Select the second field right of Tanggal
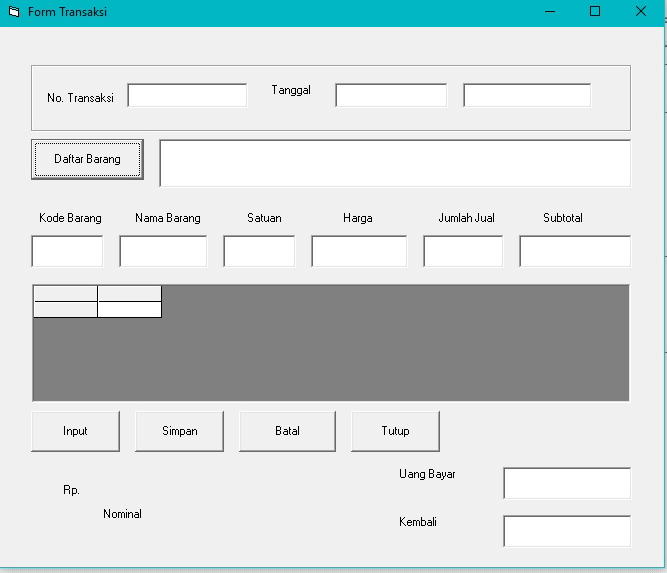This screenshot has height=573, width=667. coord(527,96)
